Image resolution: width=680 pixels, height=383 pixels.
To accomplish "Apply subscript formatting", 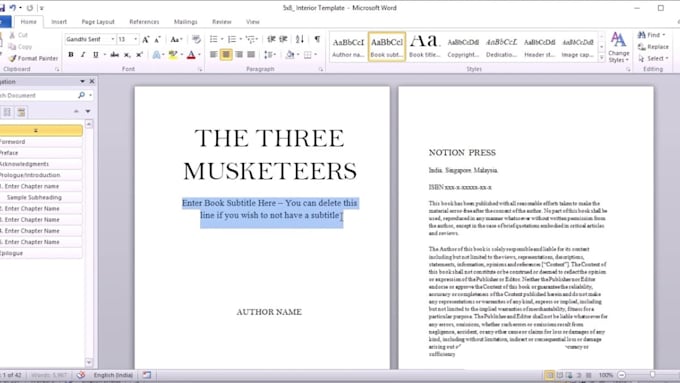I will pyautogui.click(x=127, y=55).
